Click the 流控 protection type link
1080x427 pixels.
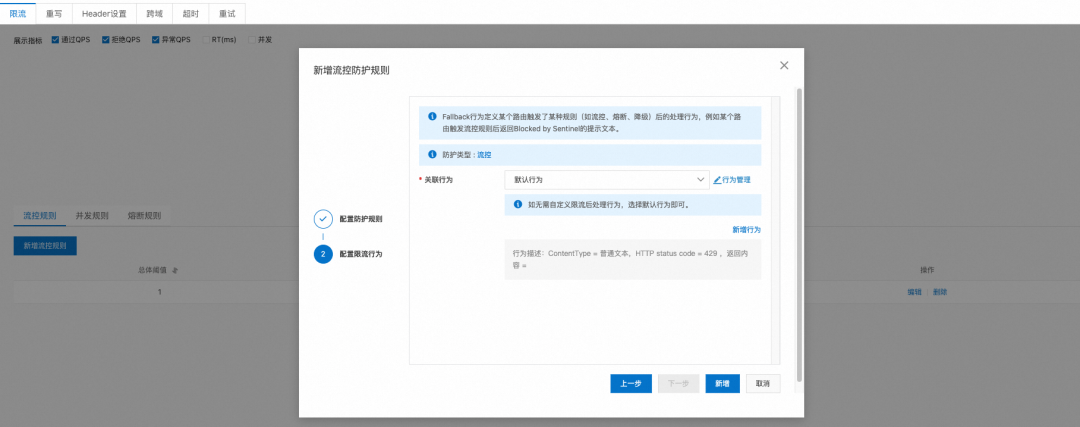pos(484,155)
